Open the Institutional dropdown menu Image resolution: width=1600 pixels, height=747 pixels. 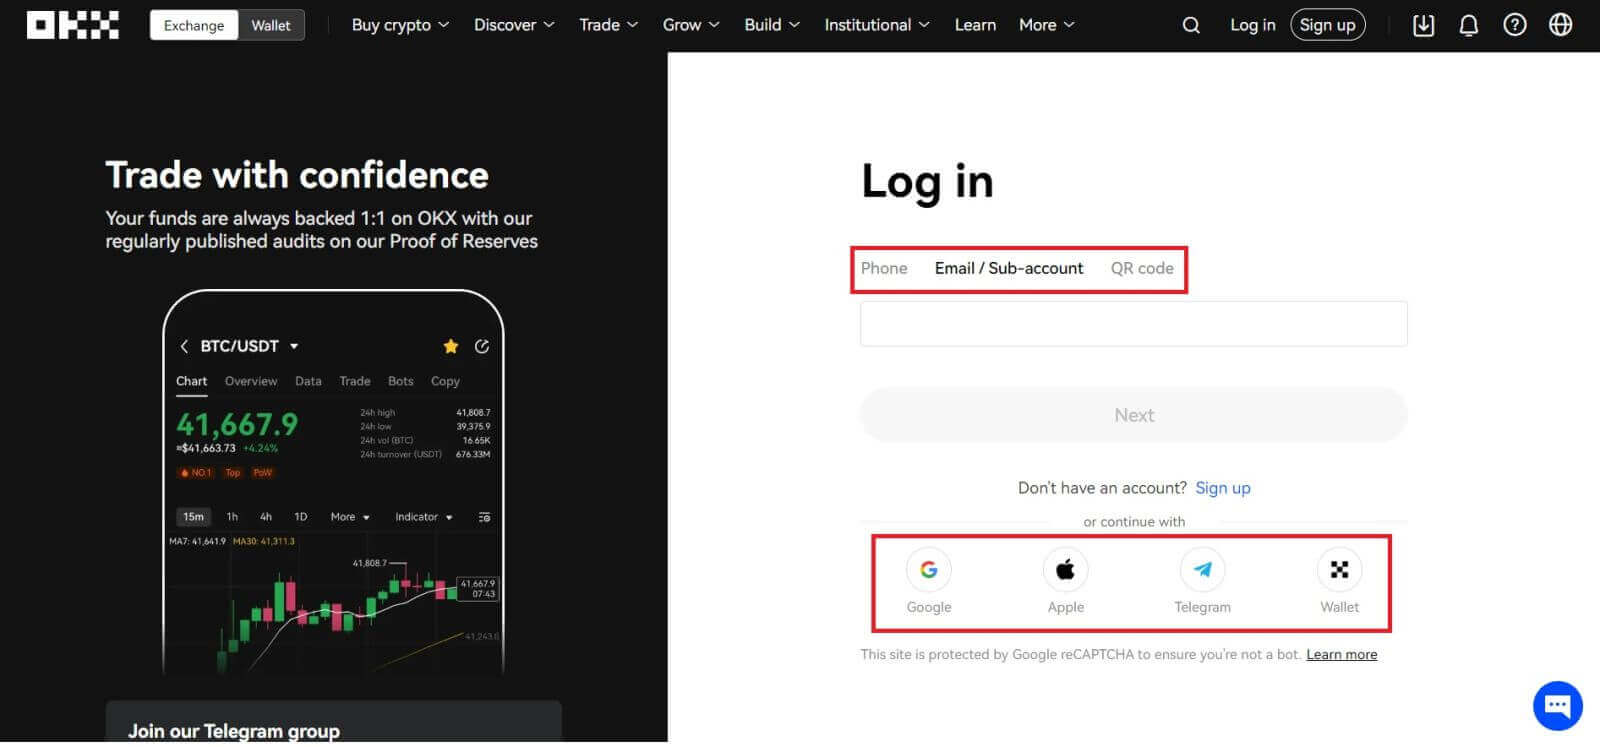(876, 25)
